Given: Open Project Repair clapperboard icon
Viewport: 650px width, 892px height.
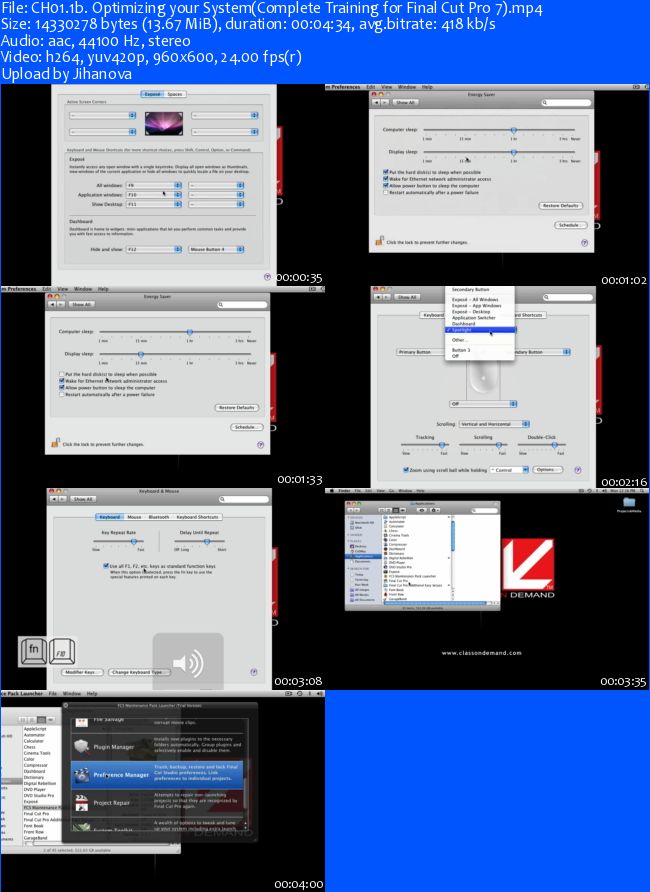Looking at the screenshot, I should [82, 802].
